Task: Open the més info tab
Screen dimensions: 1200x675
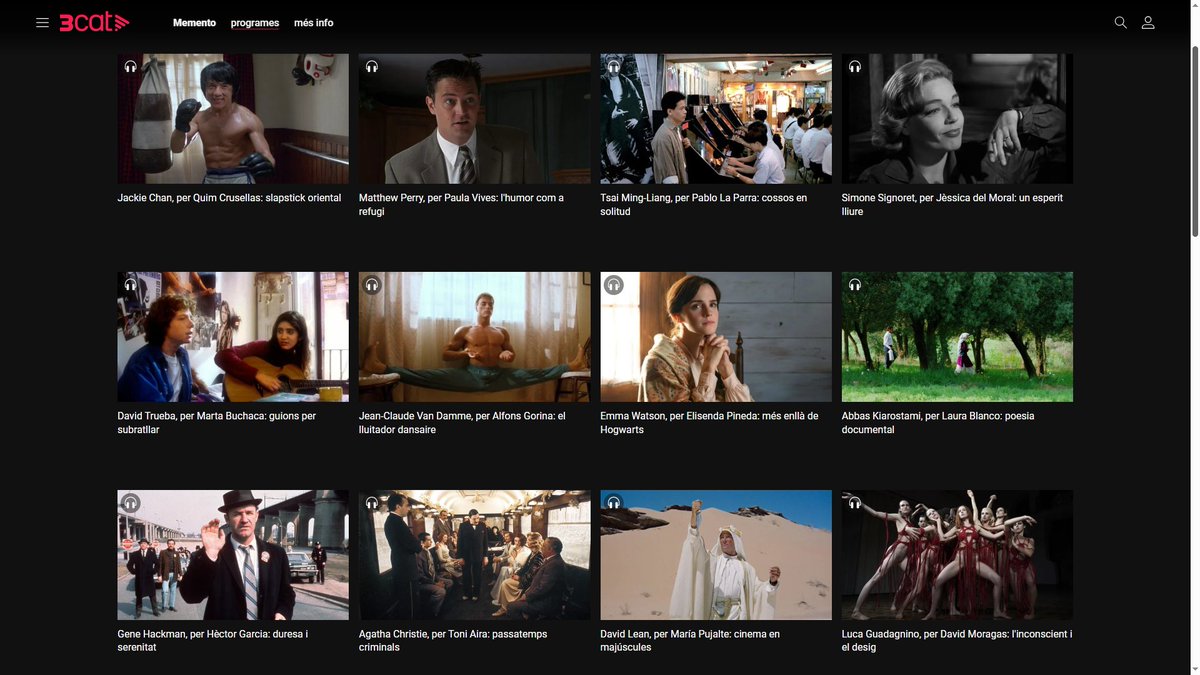Action: pos(314,23)
